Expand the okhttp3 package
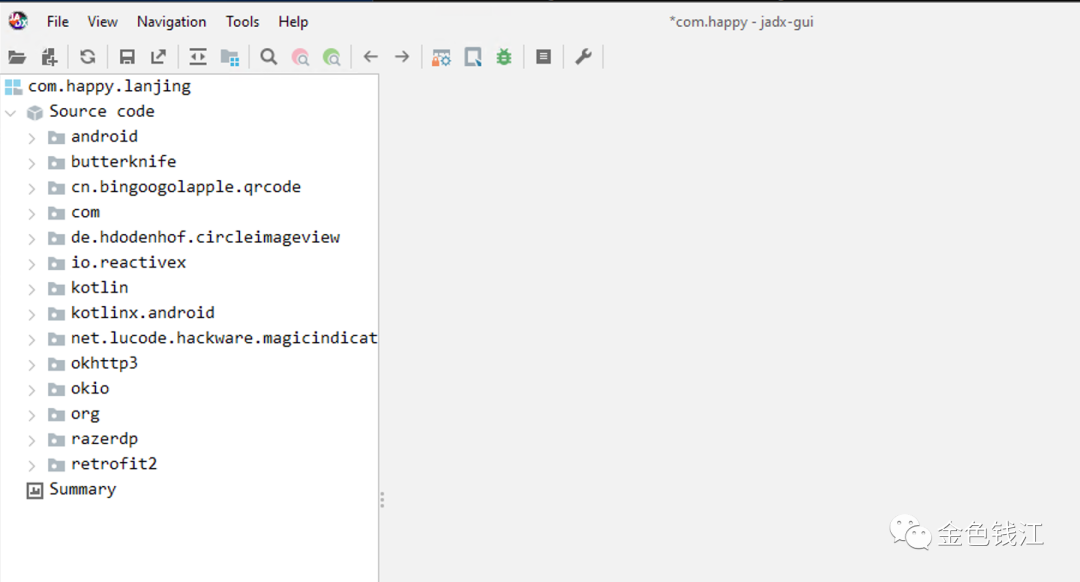The image size is (1080, 582). click(x=32, y=364)
